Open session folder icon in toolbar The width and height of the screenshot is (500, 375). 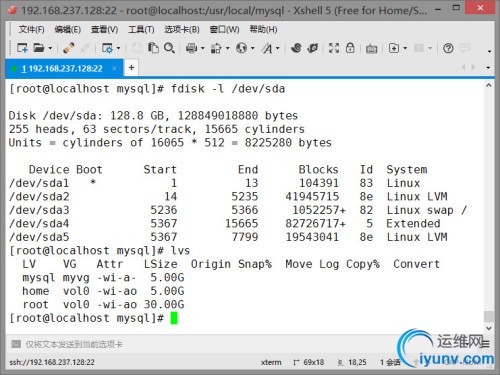click(x=39, y=48)
